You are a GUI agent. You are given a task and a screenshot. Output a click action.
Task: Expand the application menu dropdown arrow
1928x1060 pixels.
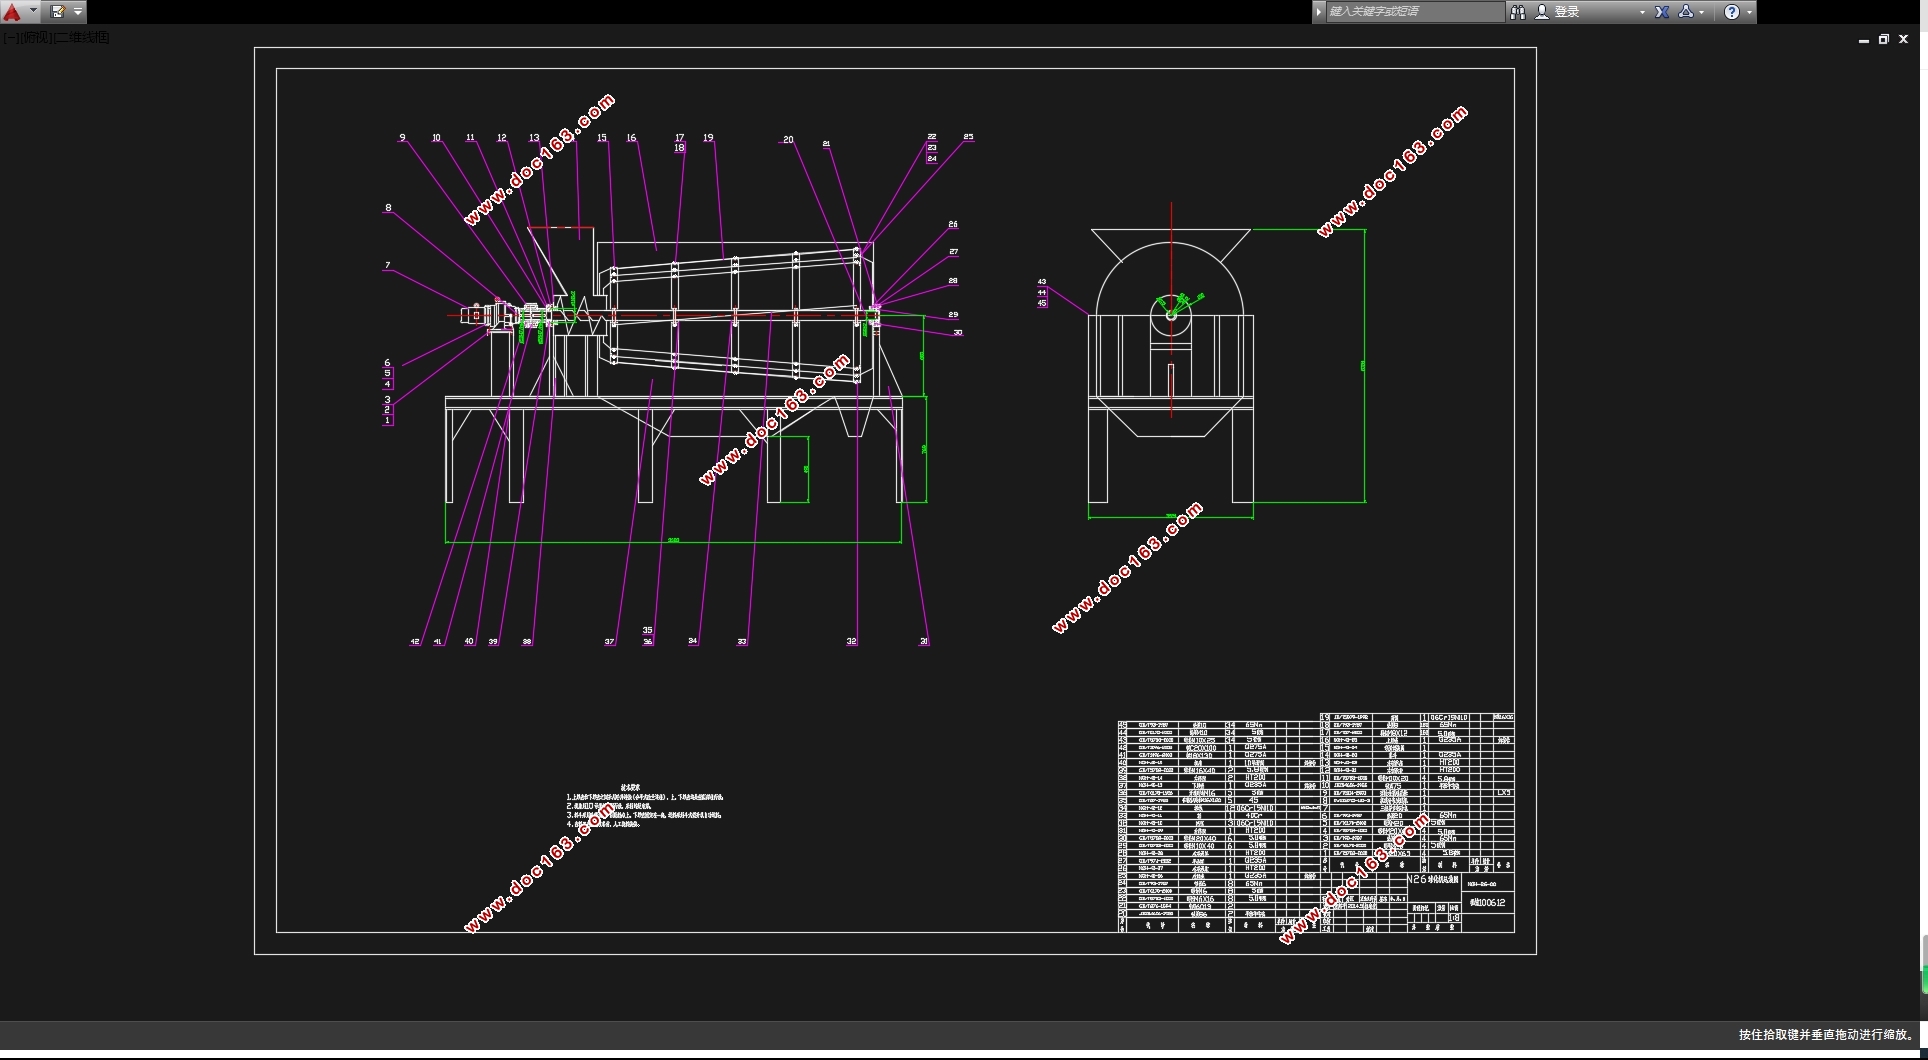[x=33, y=12]
